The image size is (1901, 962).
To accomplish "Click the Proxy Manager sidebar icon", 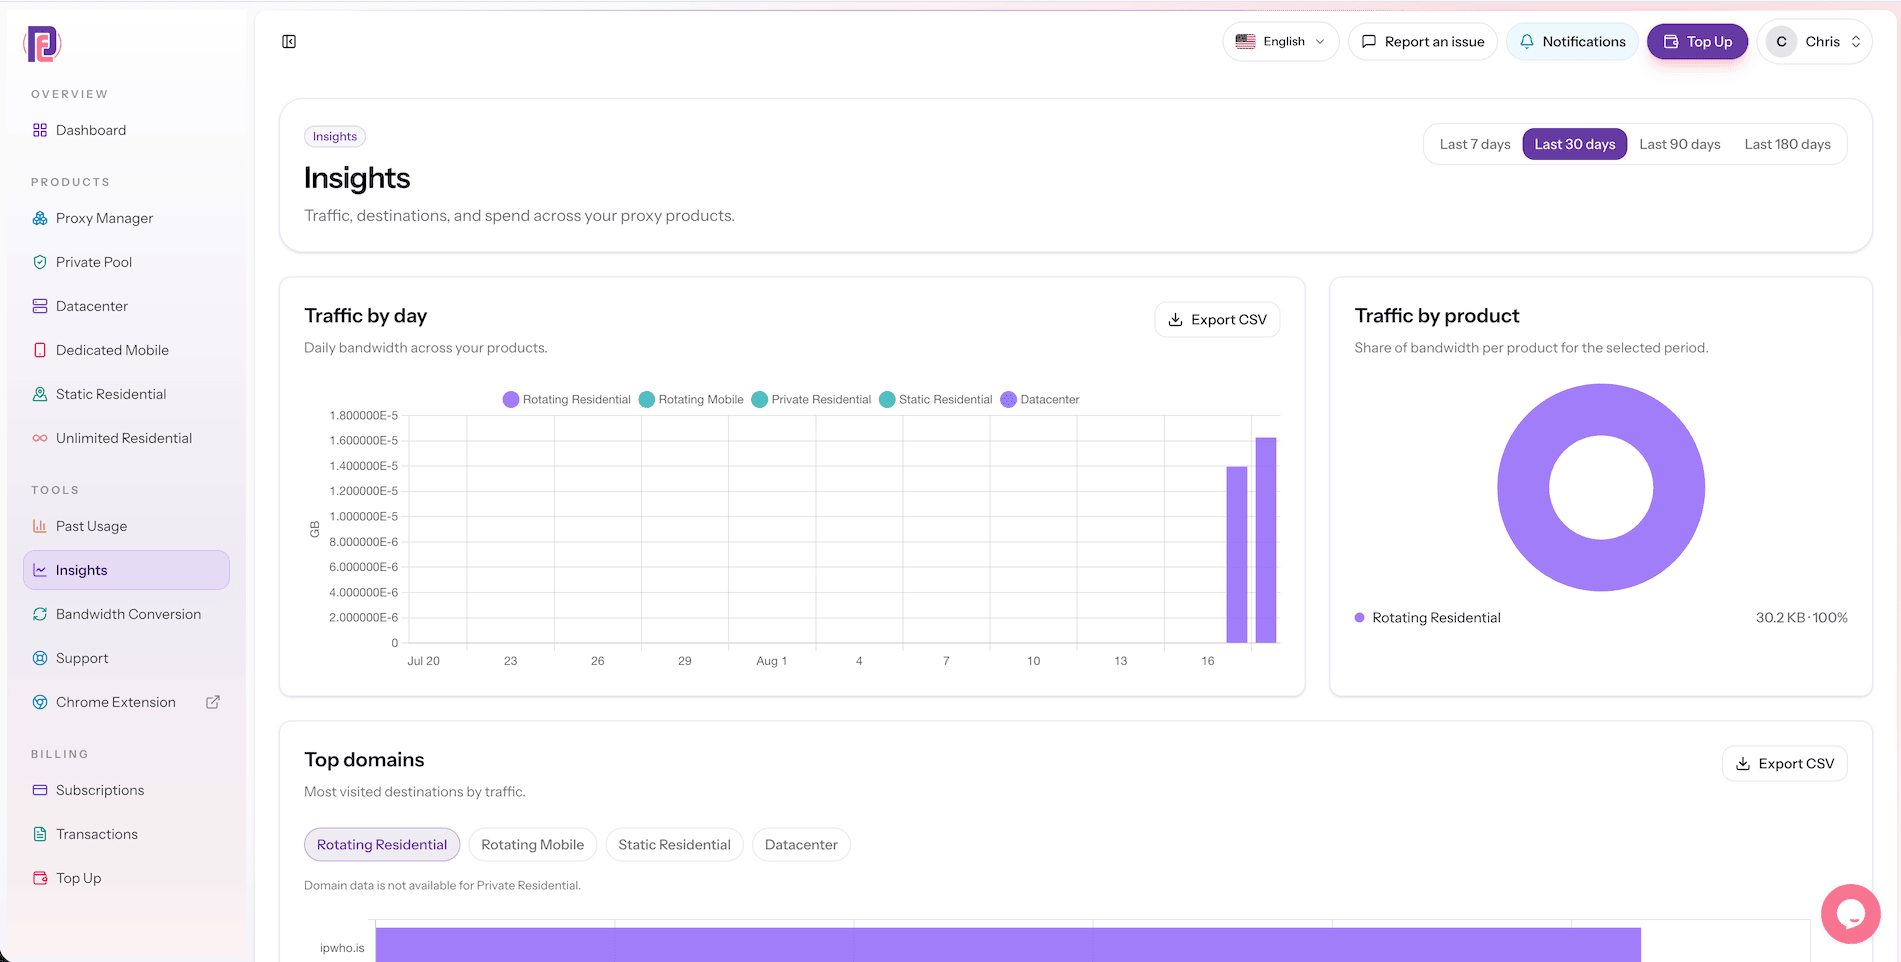I will (40, 218).
